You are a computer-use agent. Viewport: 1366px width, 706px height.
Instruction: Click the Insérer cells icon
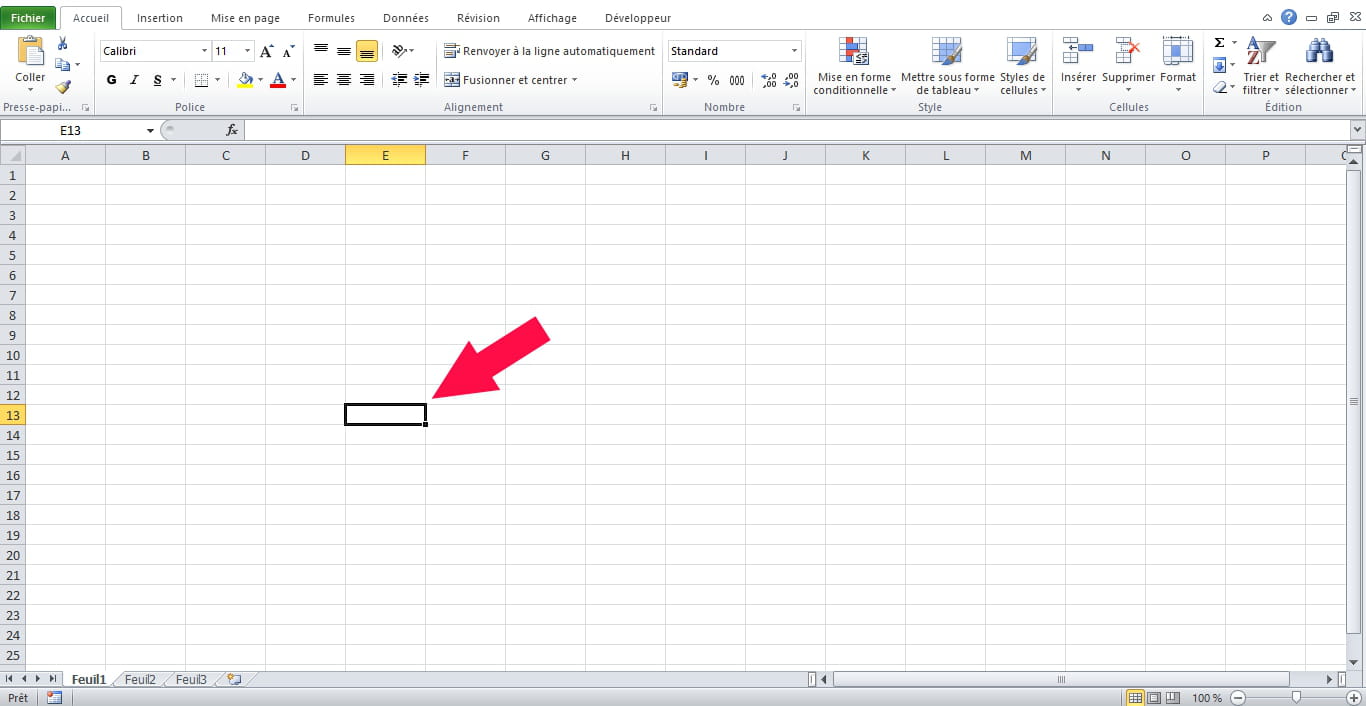[x=1078, y=51]
